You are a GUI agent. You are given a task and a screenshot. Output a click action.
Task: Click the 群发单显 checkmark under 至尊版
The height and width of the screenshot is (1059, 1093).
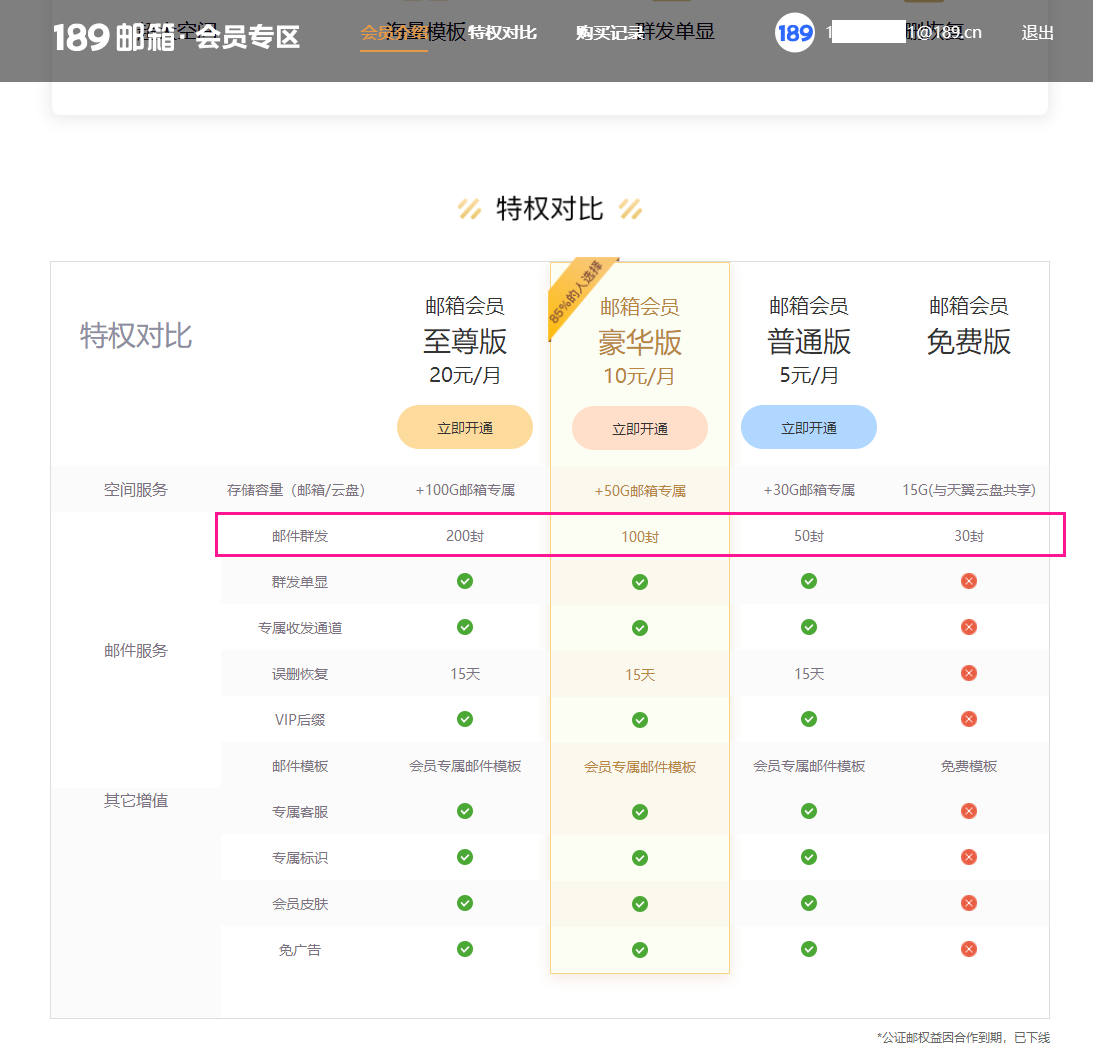click(465, 581)
